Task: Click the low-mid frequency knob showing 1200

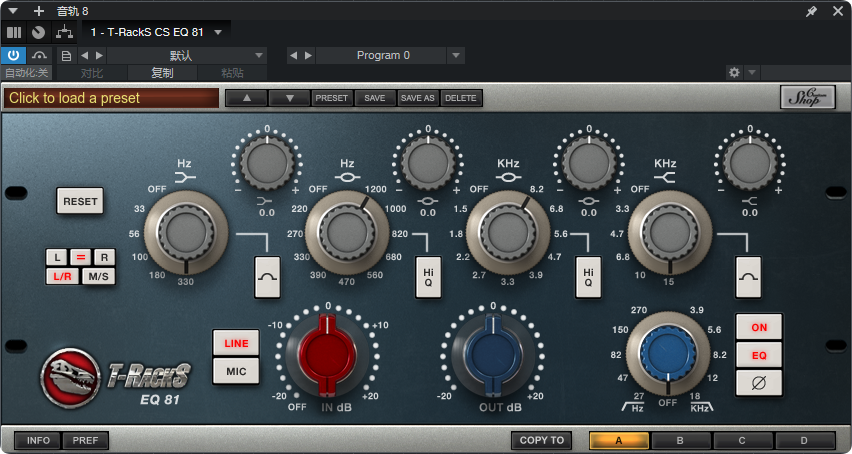Action: (x=347, y=232)
